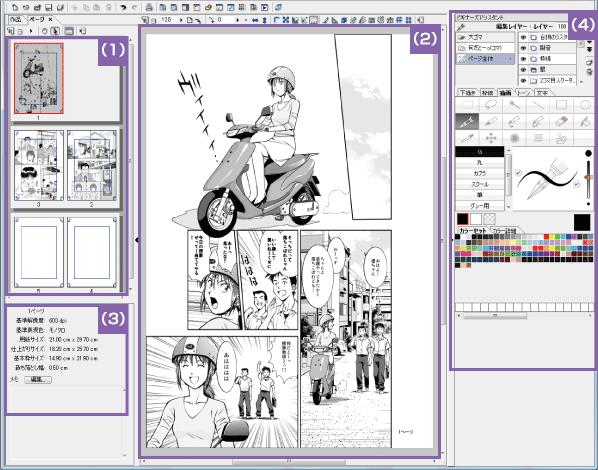Select the スクール pen type

tap(480, 184)
